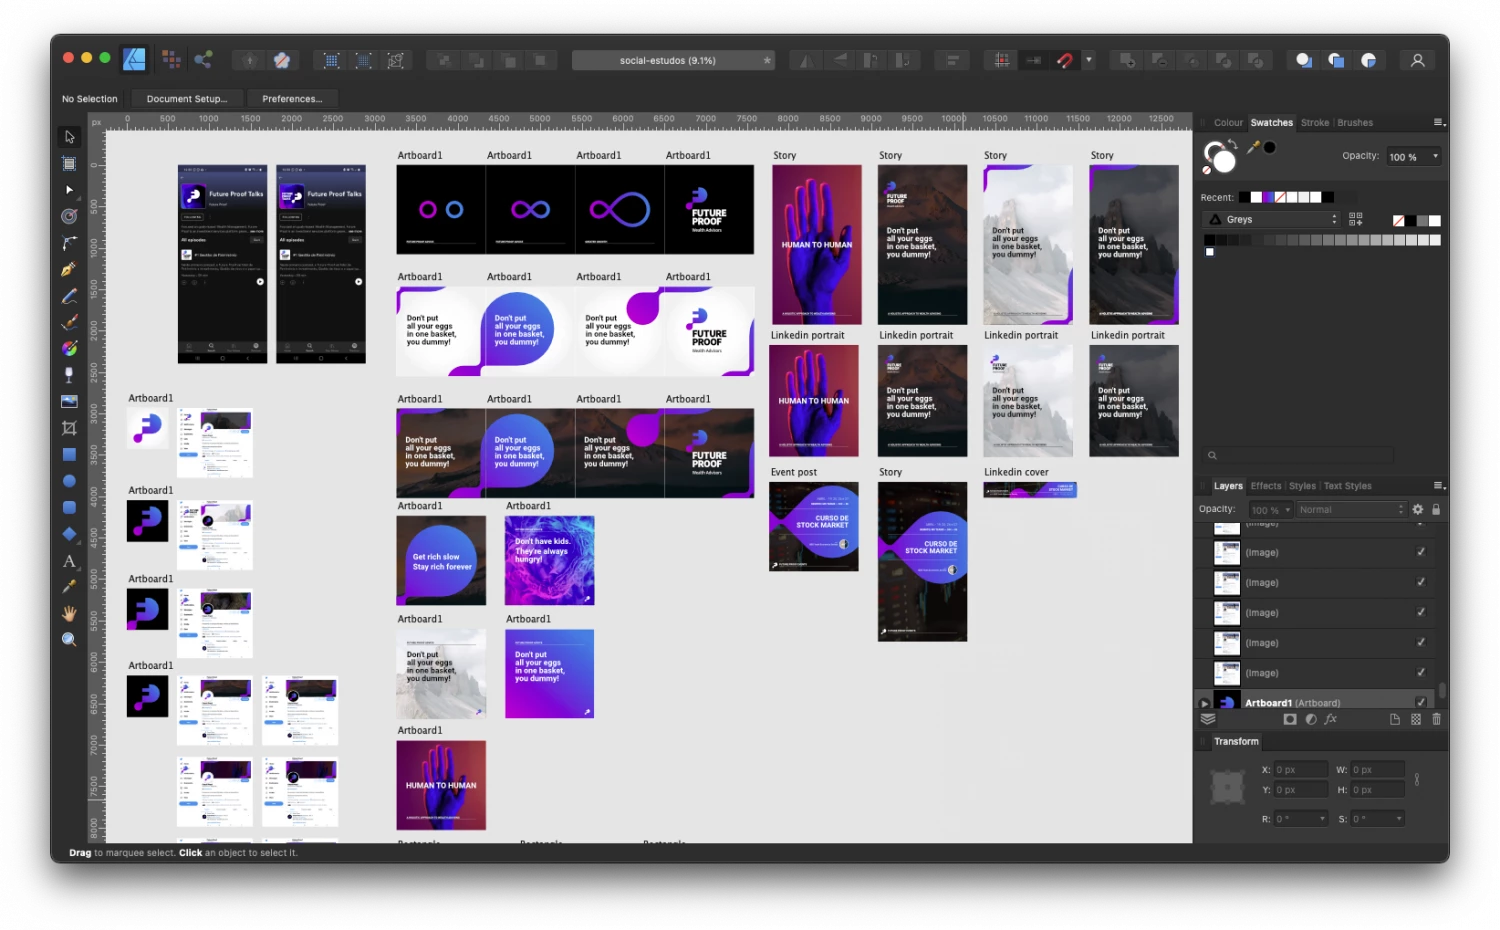
Task: Open the Preferences button
Action: click(292, 99)
